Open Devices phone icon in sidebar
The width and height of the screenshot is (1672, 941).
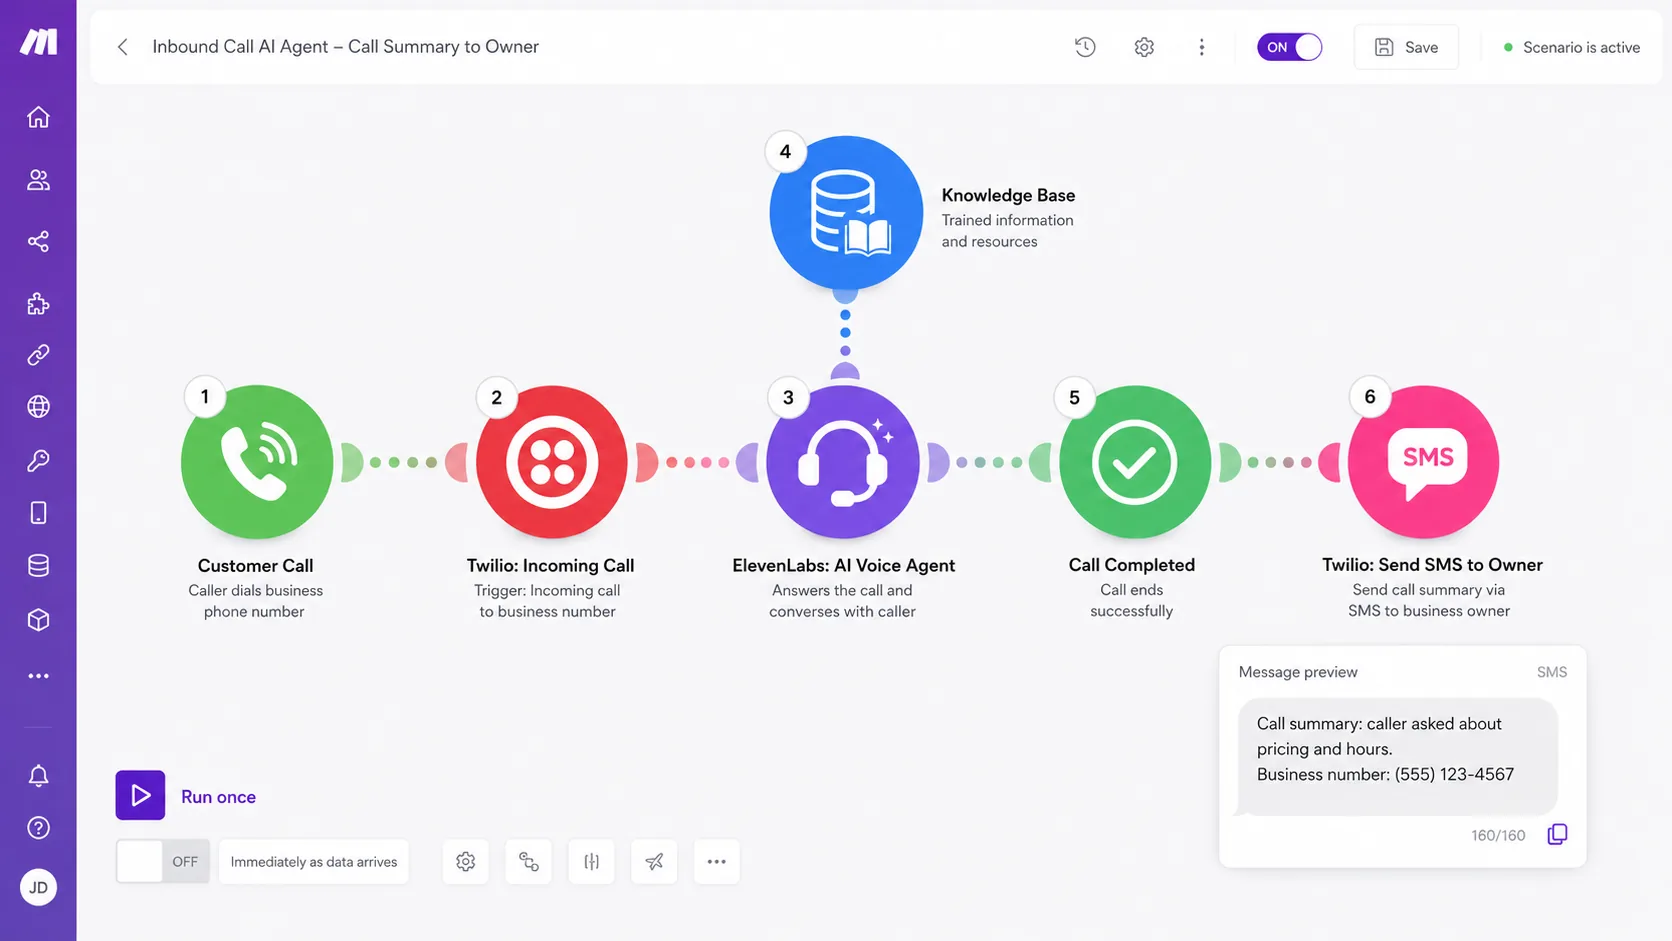point(38,513)
